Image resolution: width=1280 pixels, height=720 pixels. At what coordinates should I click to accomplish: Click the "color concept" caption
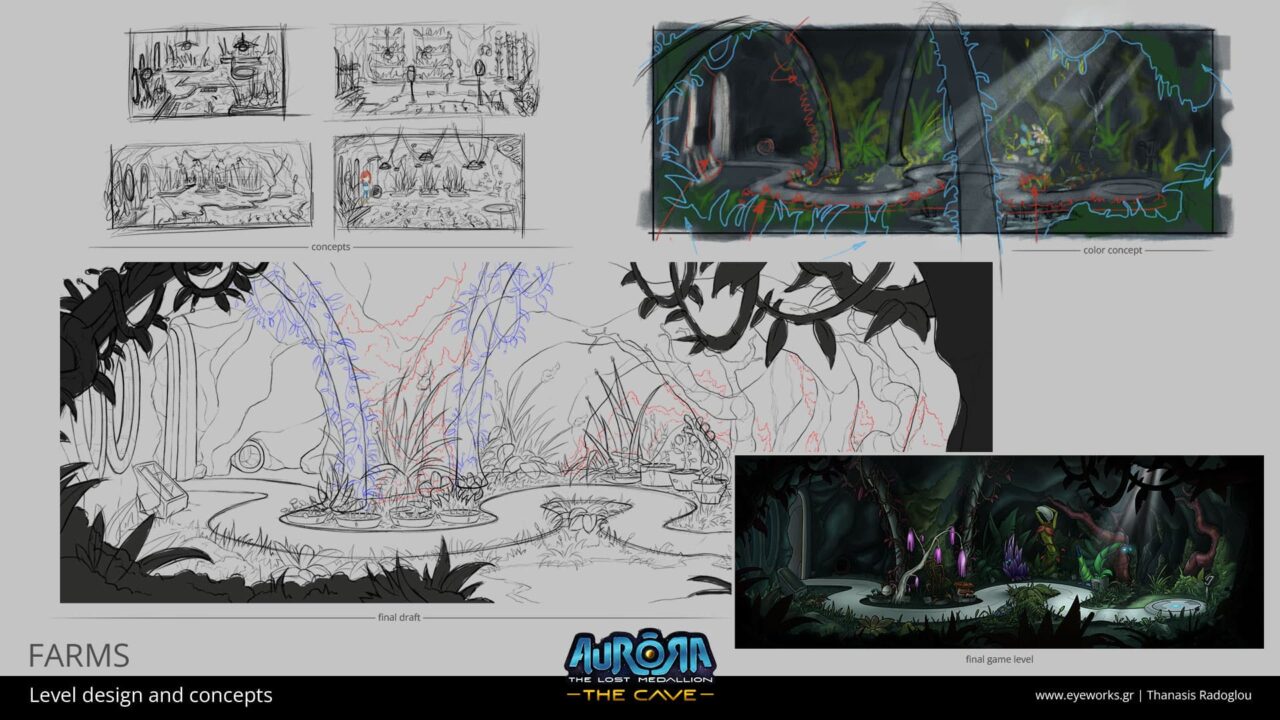coord(1113,250)
